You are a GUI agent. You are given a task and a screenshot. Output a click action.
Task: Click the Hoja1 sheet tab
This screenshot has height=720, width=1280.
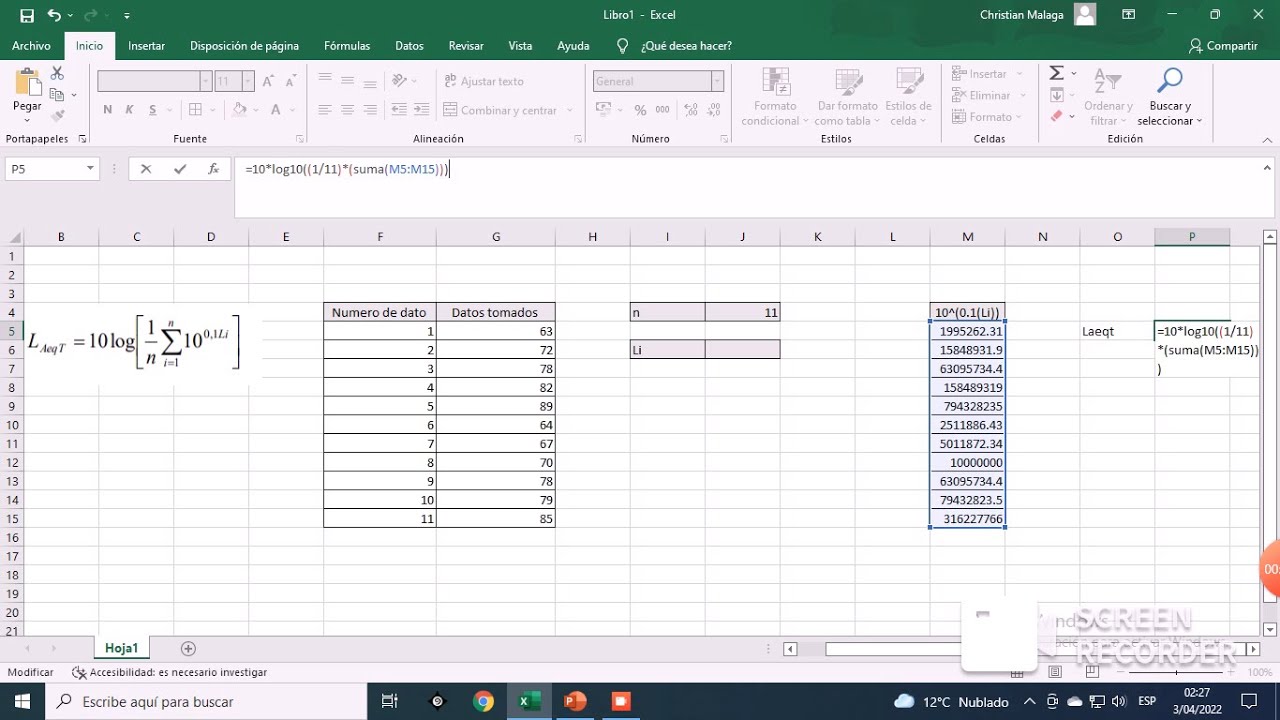(x=121, y=648)
